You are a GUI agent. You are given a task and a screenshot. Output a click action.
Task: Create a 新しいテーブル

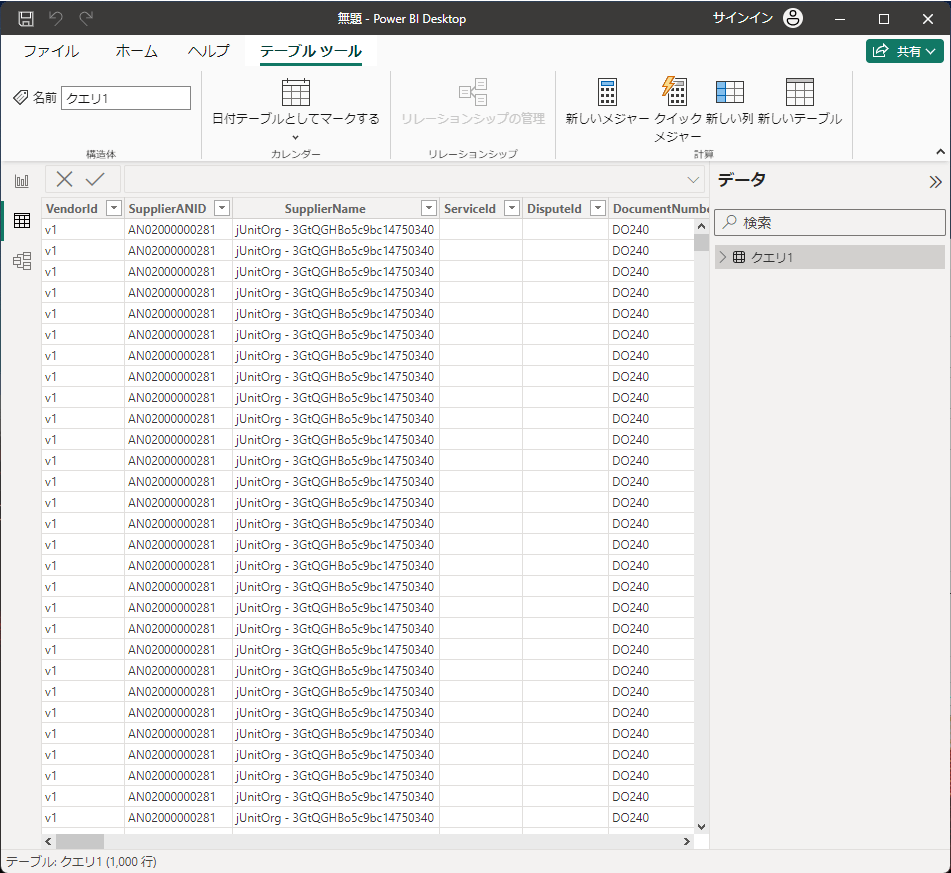(799, 101)
